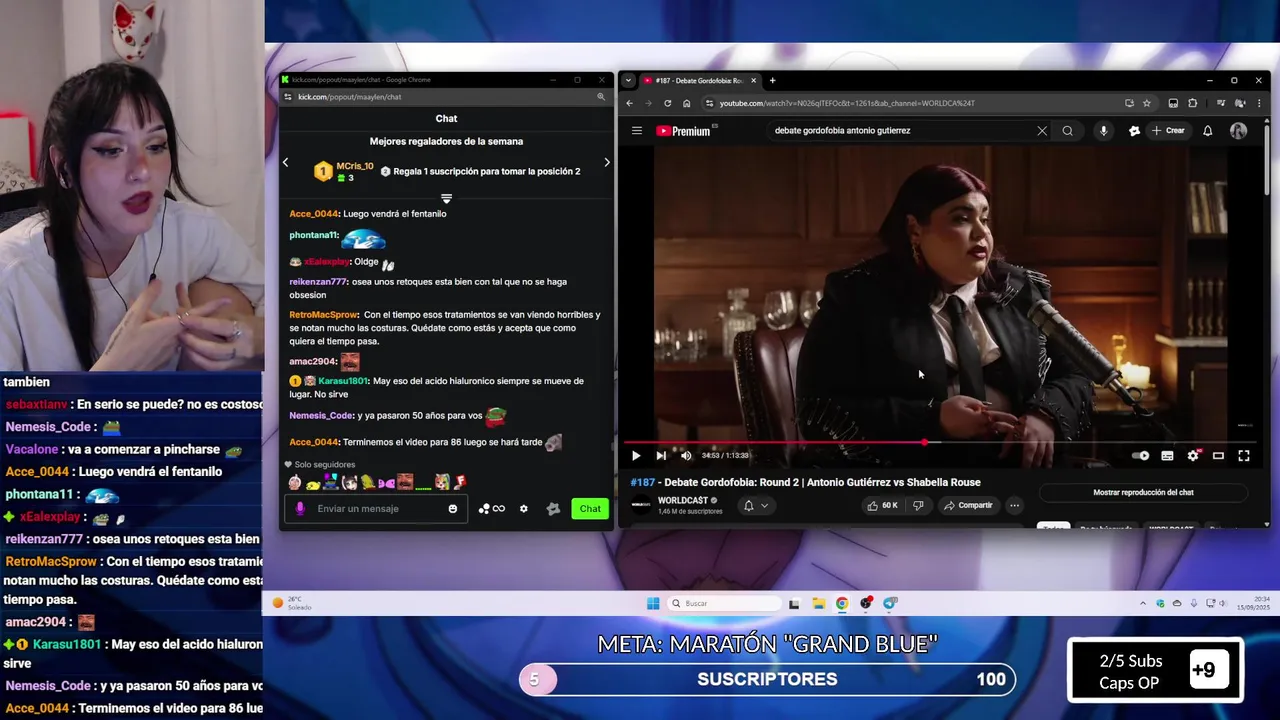
Task: Open the Chrome three-dot menu
Action: 1258,103
